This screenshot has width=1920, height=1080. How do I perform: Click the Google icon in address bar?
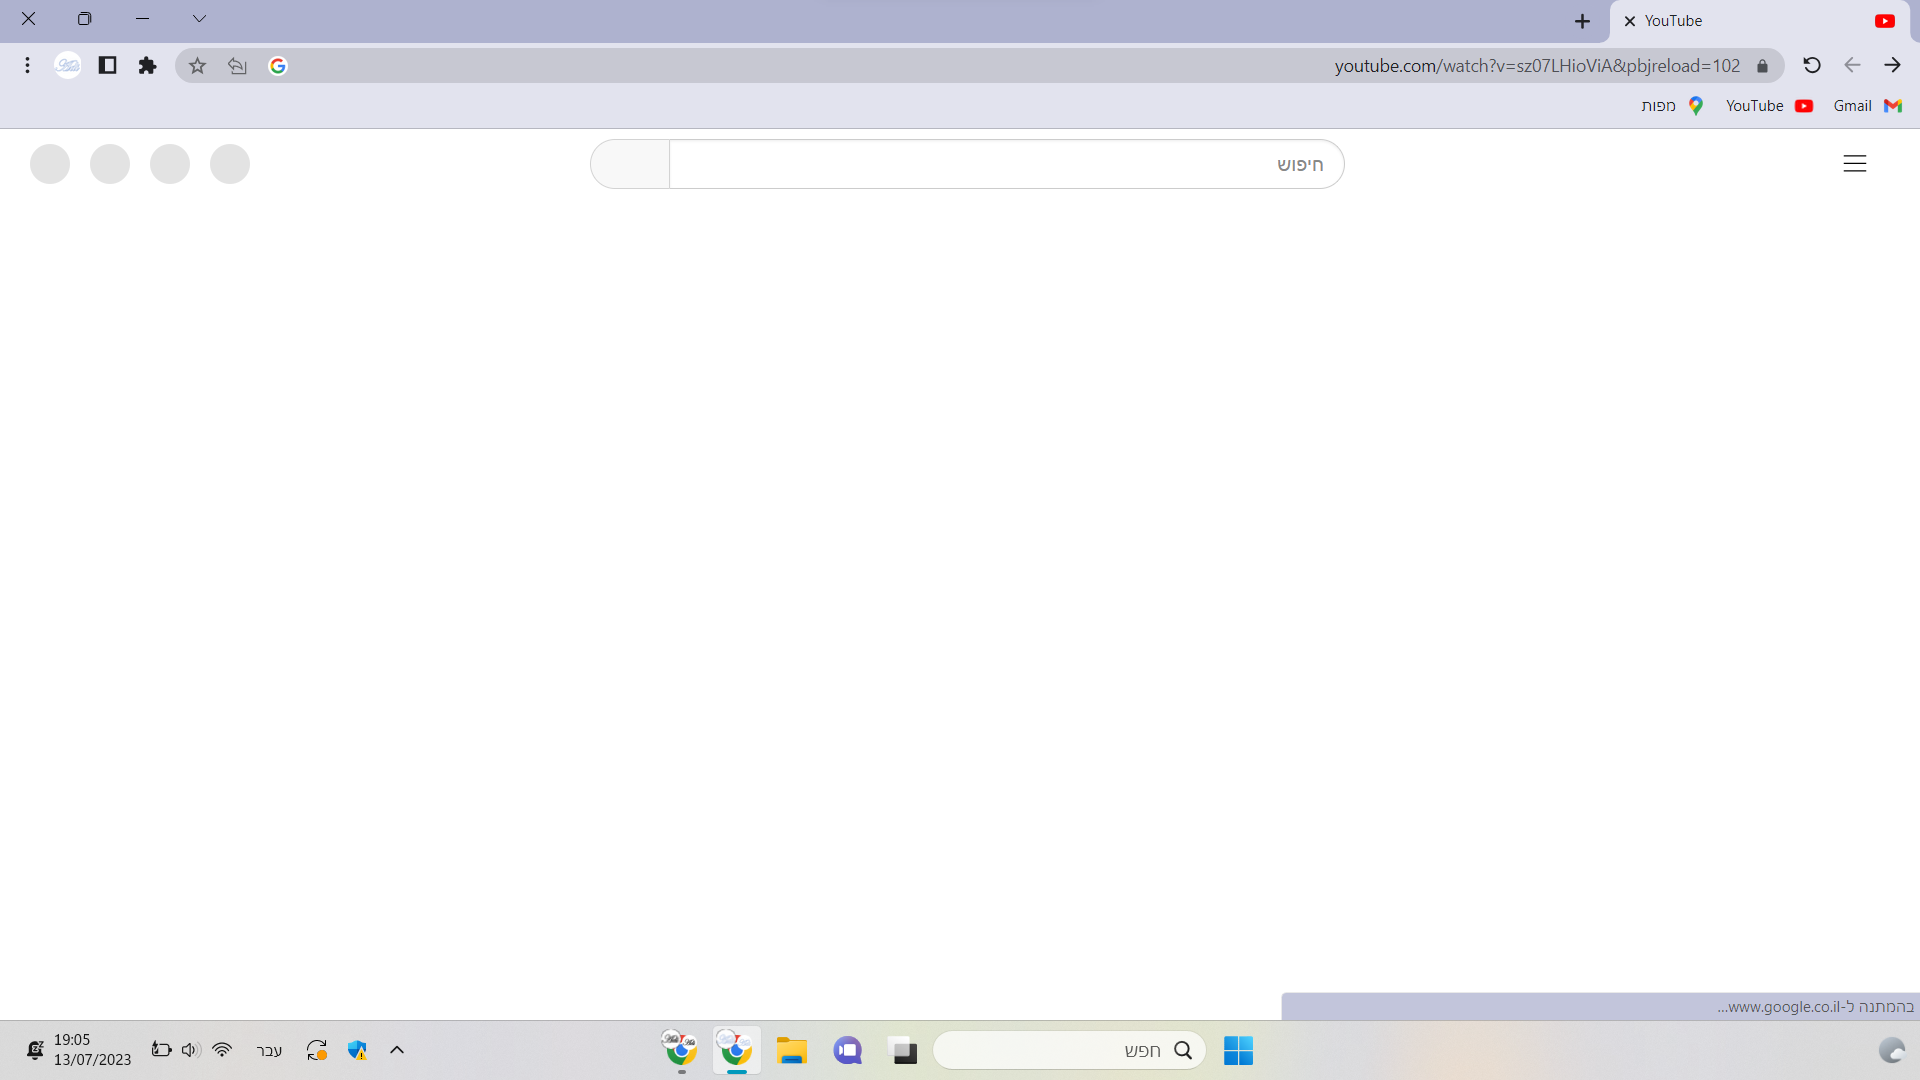pyautogui.click(x=278, y=66)
